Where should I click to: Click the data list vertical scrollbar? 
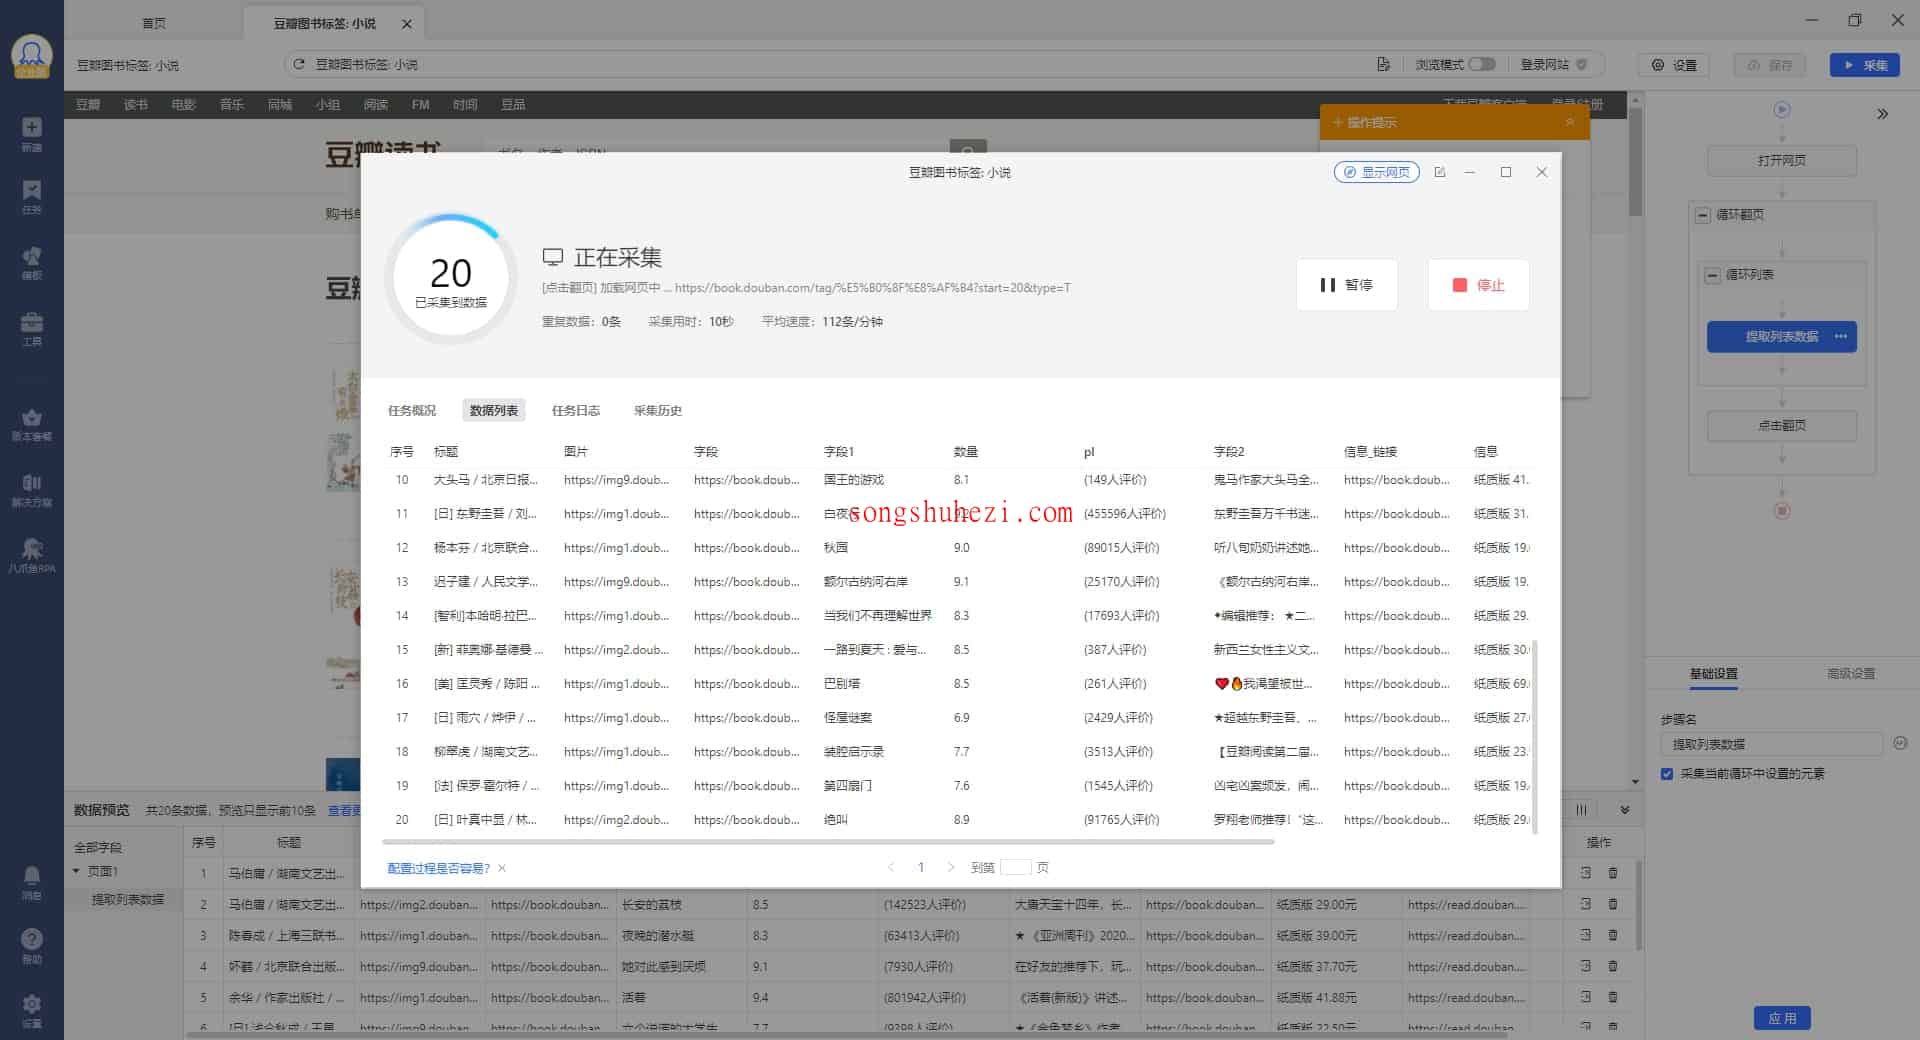click(x=1534, y=737)
